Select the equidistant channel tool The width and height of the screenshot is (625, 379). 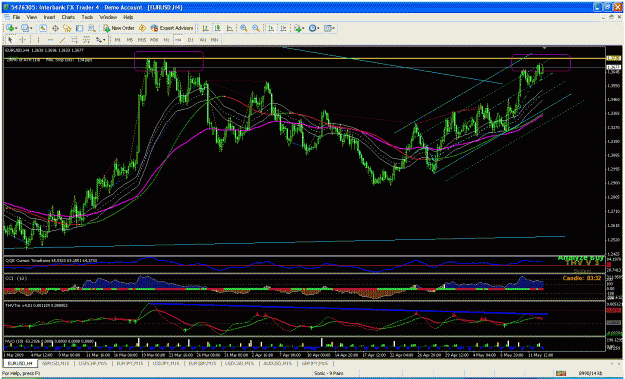(75, 40)
